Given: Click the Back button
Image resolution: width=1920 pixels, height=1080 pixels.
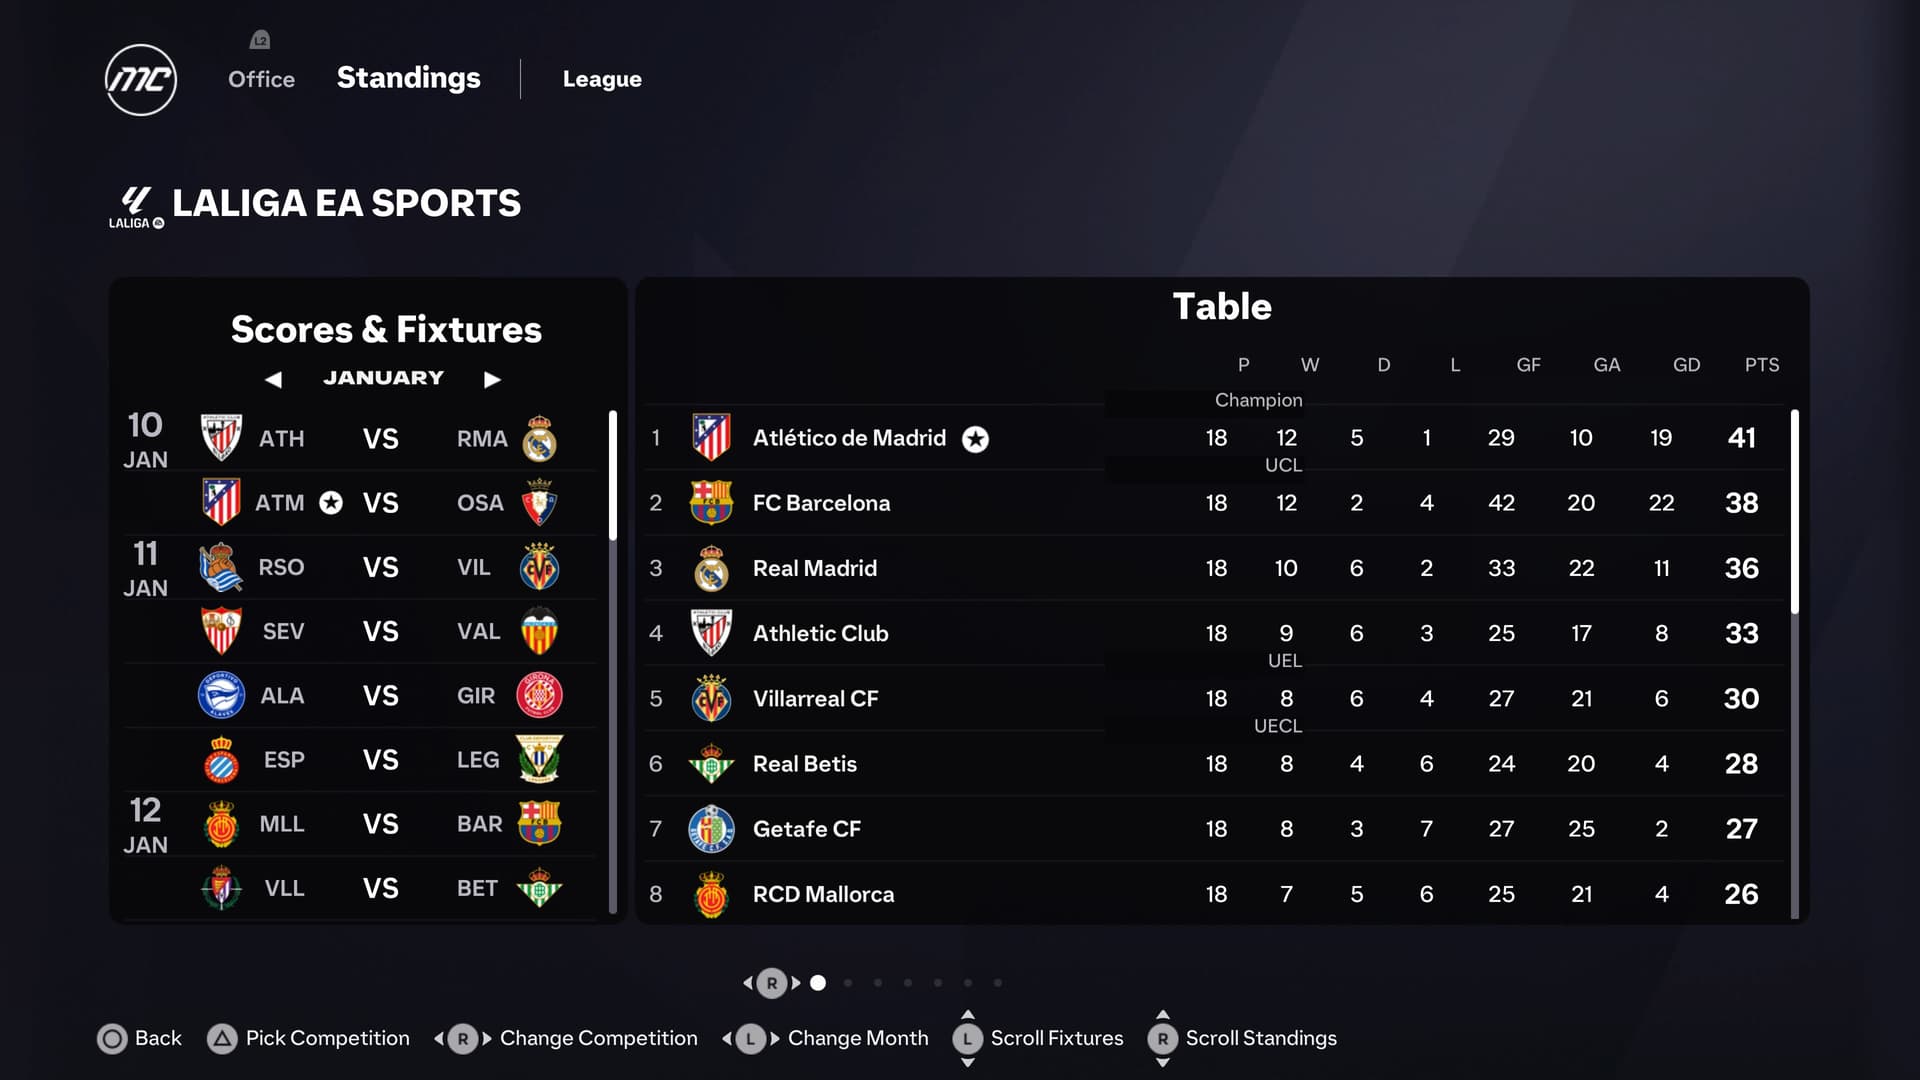Looking at the screenshot, I should (139, 1038).
